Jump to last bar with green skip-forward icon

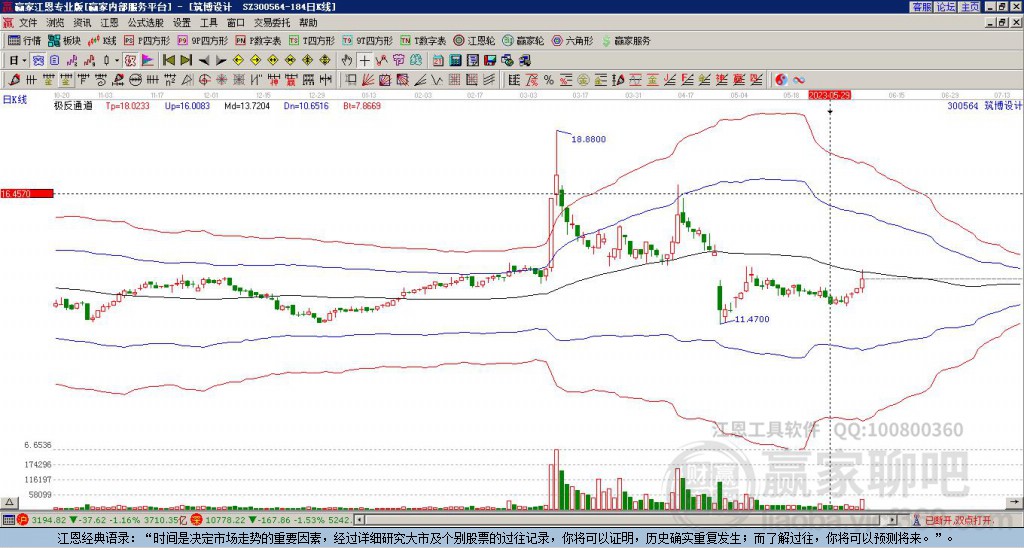click(186, 61)
